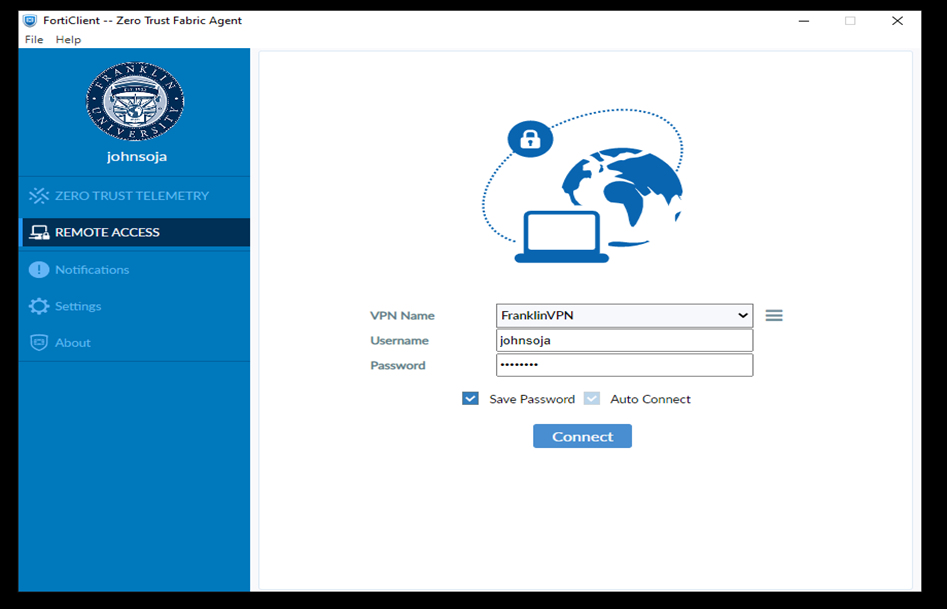Expand the VPN Name dropdown
Screen dimensions: 947x609
624,315
